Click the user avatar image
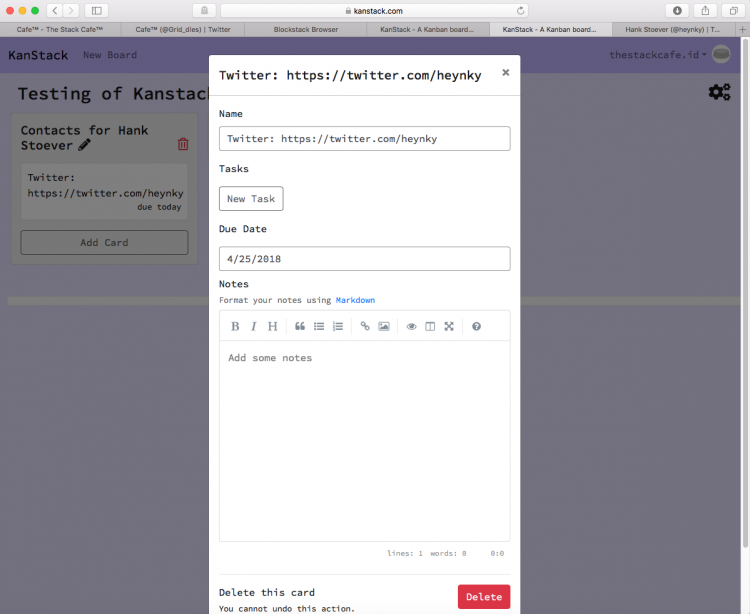This screenshot has height=614, width=750. point(721,54)
